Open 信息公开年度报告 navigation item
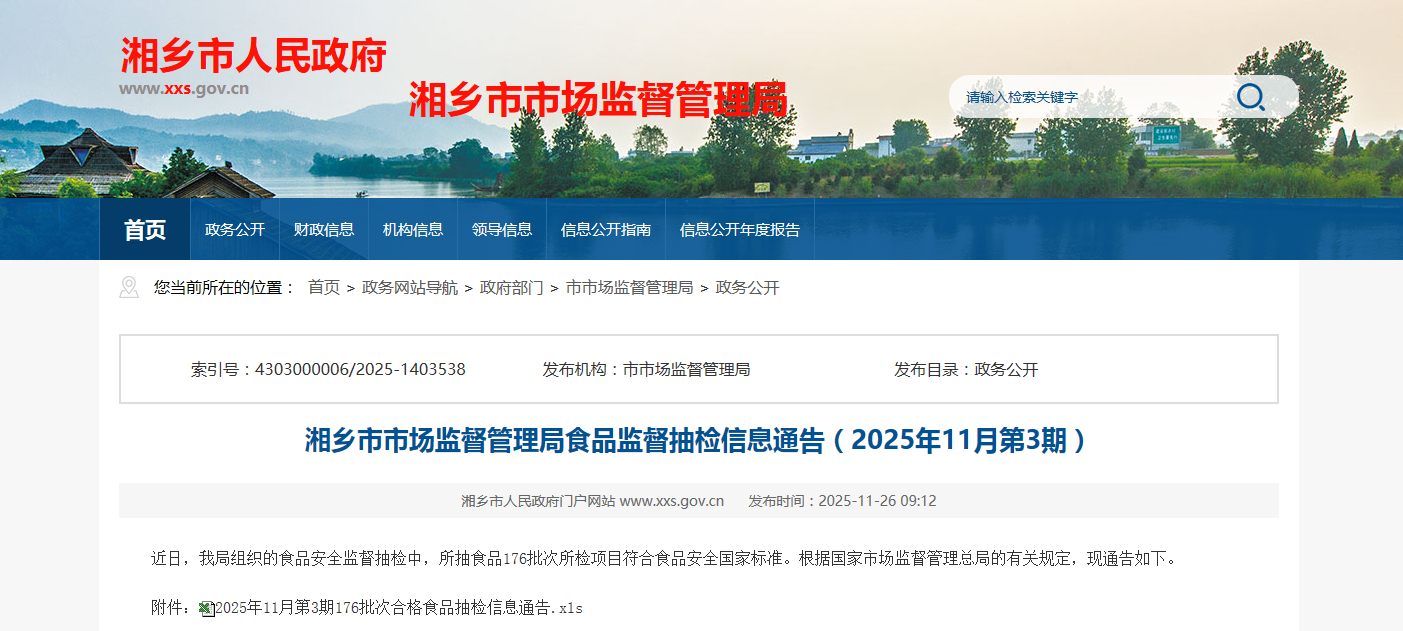The width and height of the screenshot is (1403, 631). tap(740, 230)
